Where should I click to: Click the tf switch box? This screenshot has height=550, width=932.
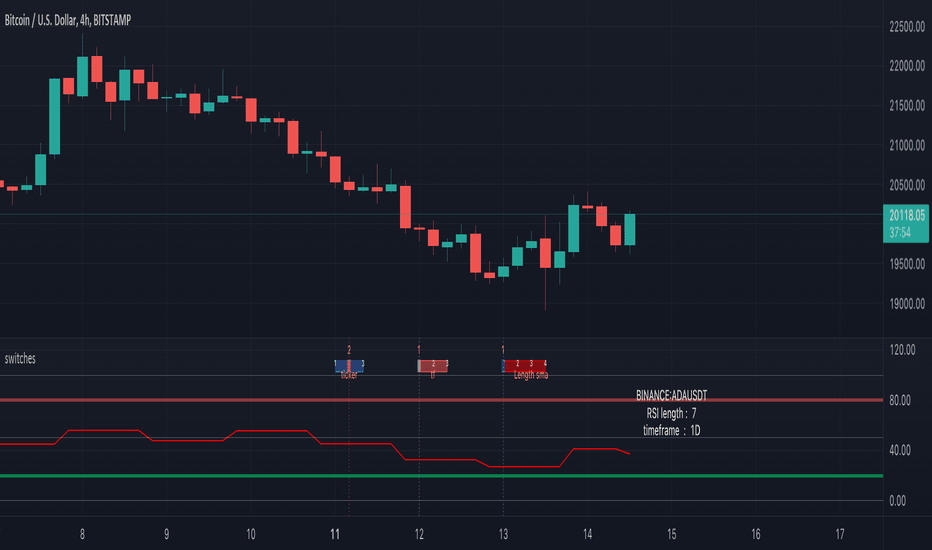(433, 366)
